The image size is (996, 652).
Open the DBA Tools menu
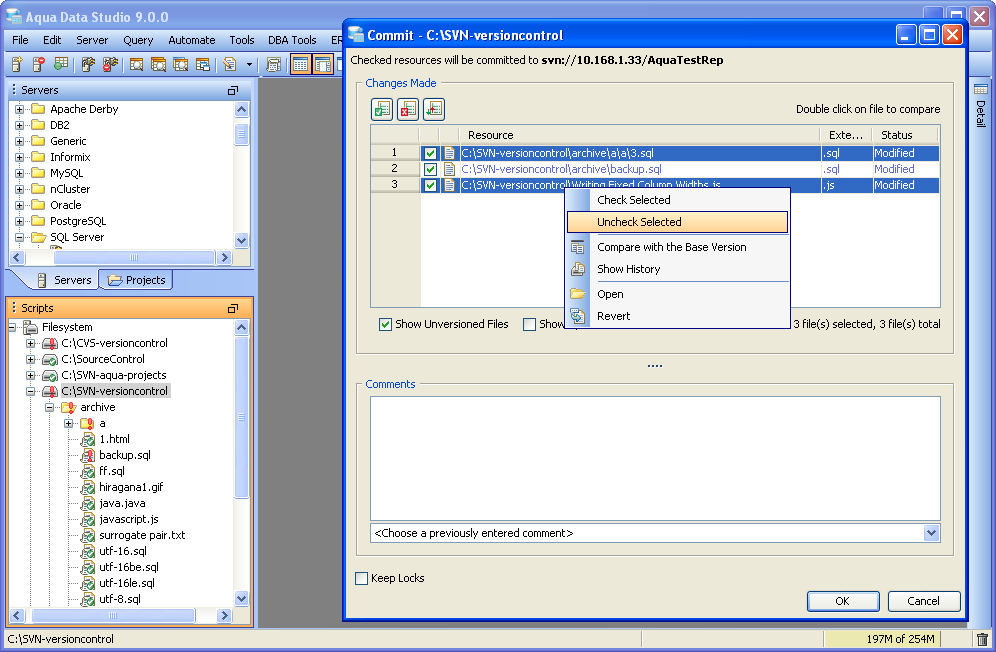pyautogui.click(x=292, y=40)
